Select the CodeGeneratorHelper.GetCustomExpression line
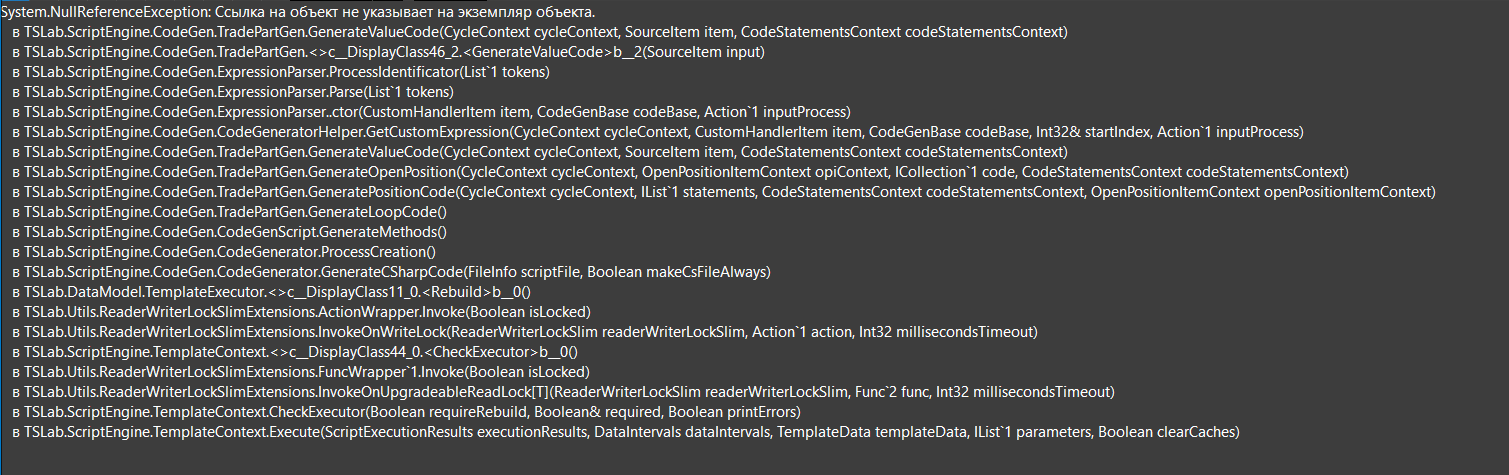 click(x=658, y=132)
